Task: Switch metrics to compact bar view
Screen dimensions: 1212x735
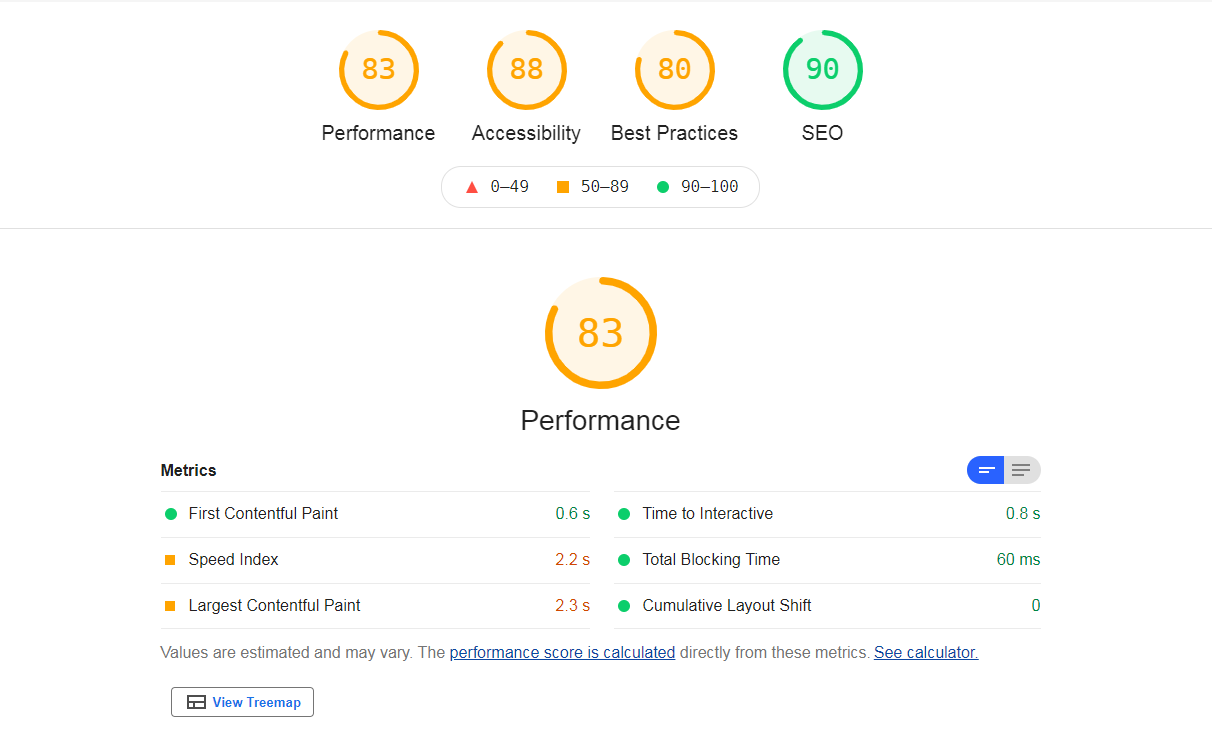Action: pos(986,470)
